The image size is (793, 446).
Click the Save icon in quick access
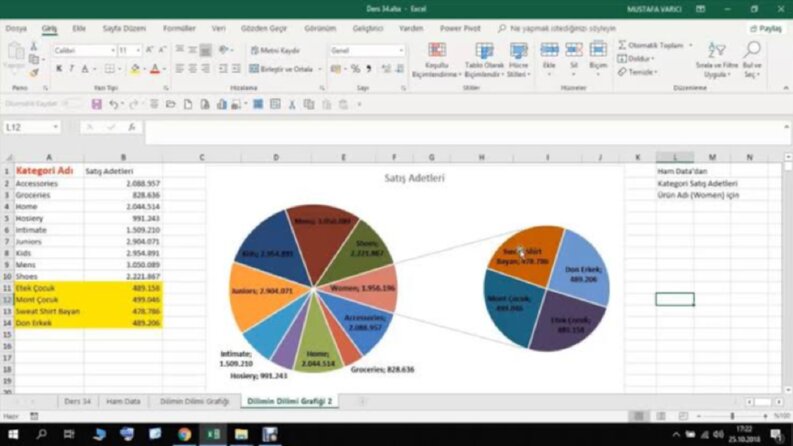pos(97,104)
